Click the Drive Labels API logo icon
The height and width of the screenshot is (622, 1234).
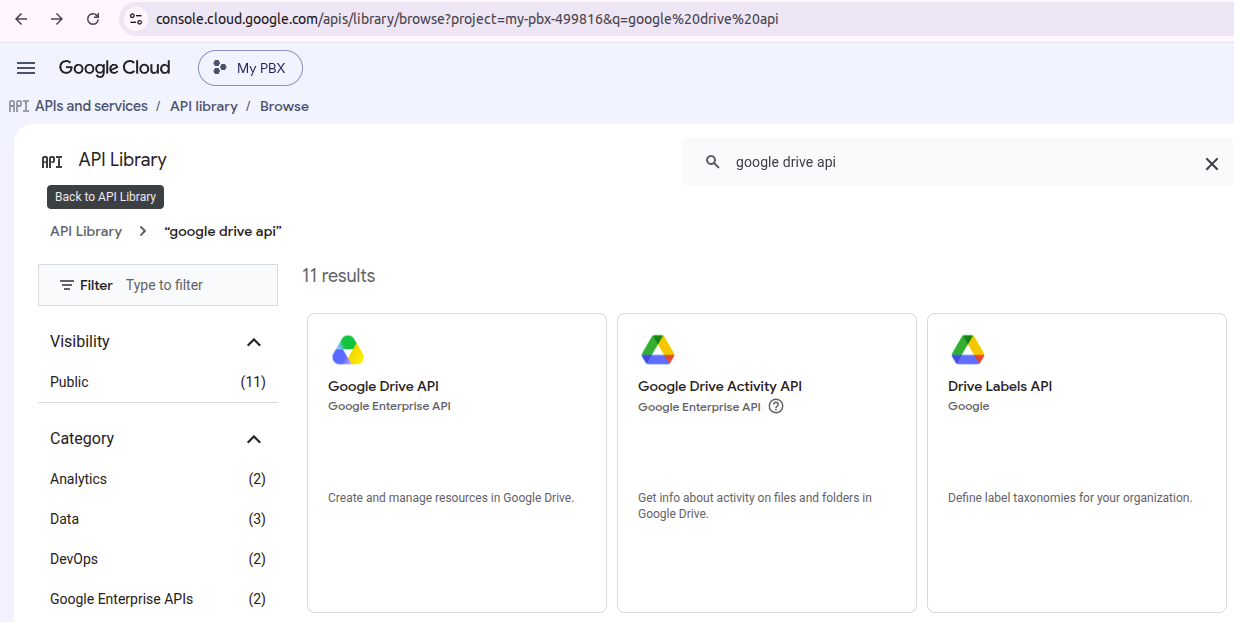(968, 350)
